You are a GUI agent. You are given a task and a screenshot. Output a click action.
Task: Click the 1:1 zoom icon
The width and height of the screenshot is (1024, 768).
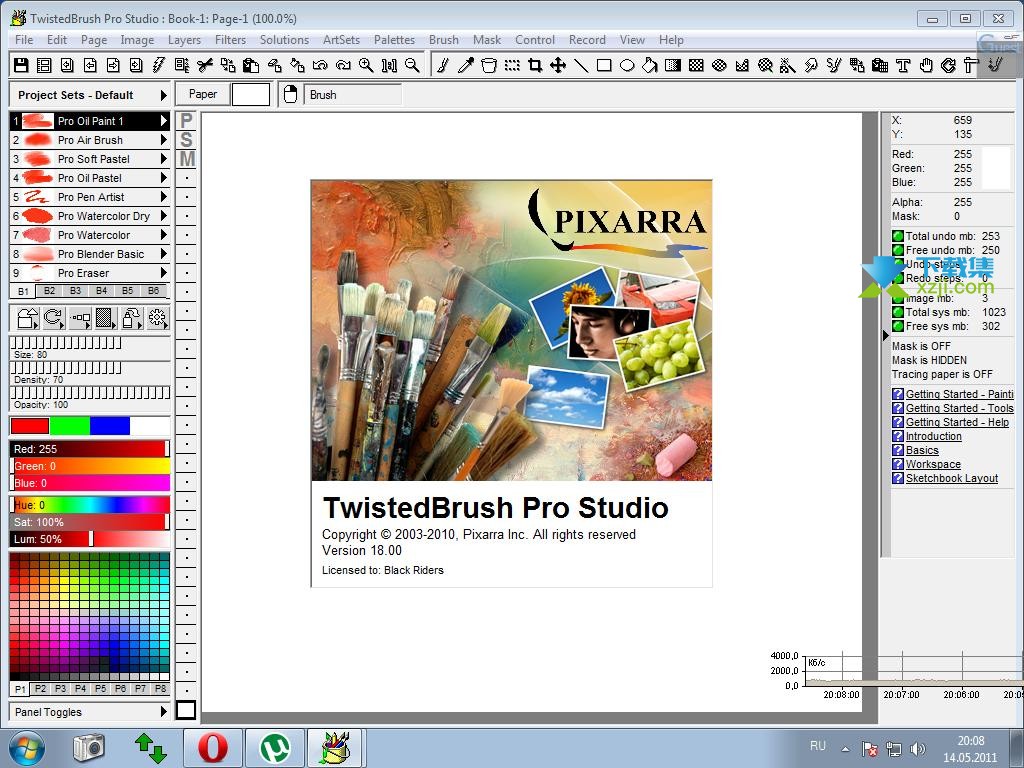click(389, 65)
